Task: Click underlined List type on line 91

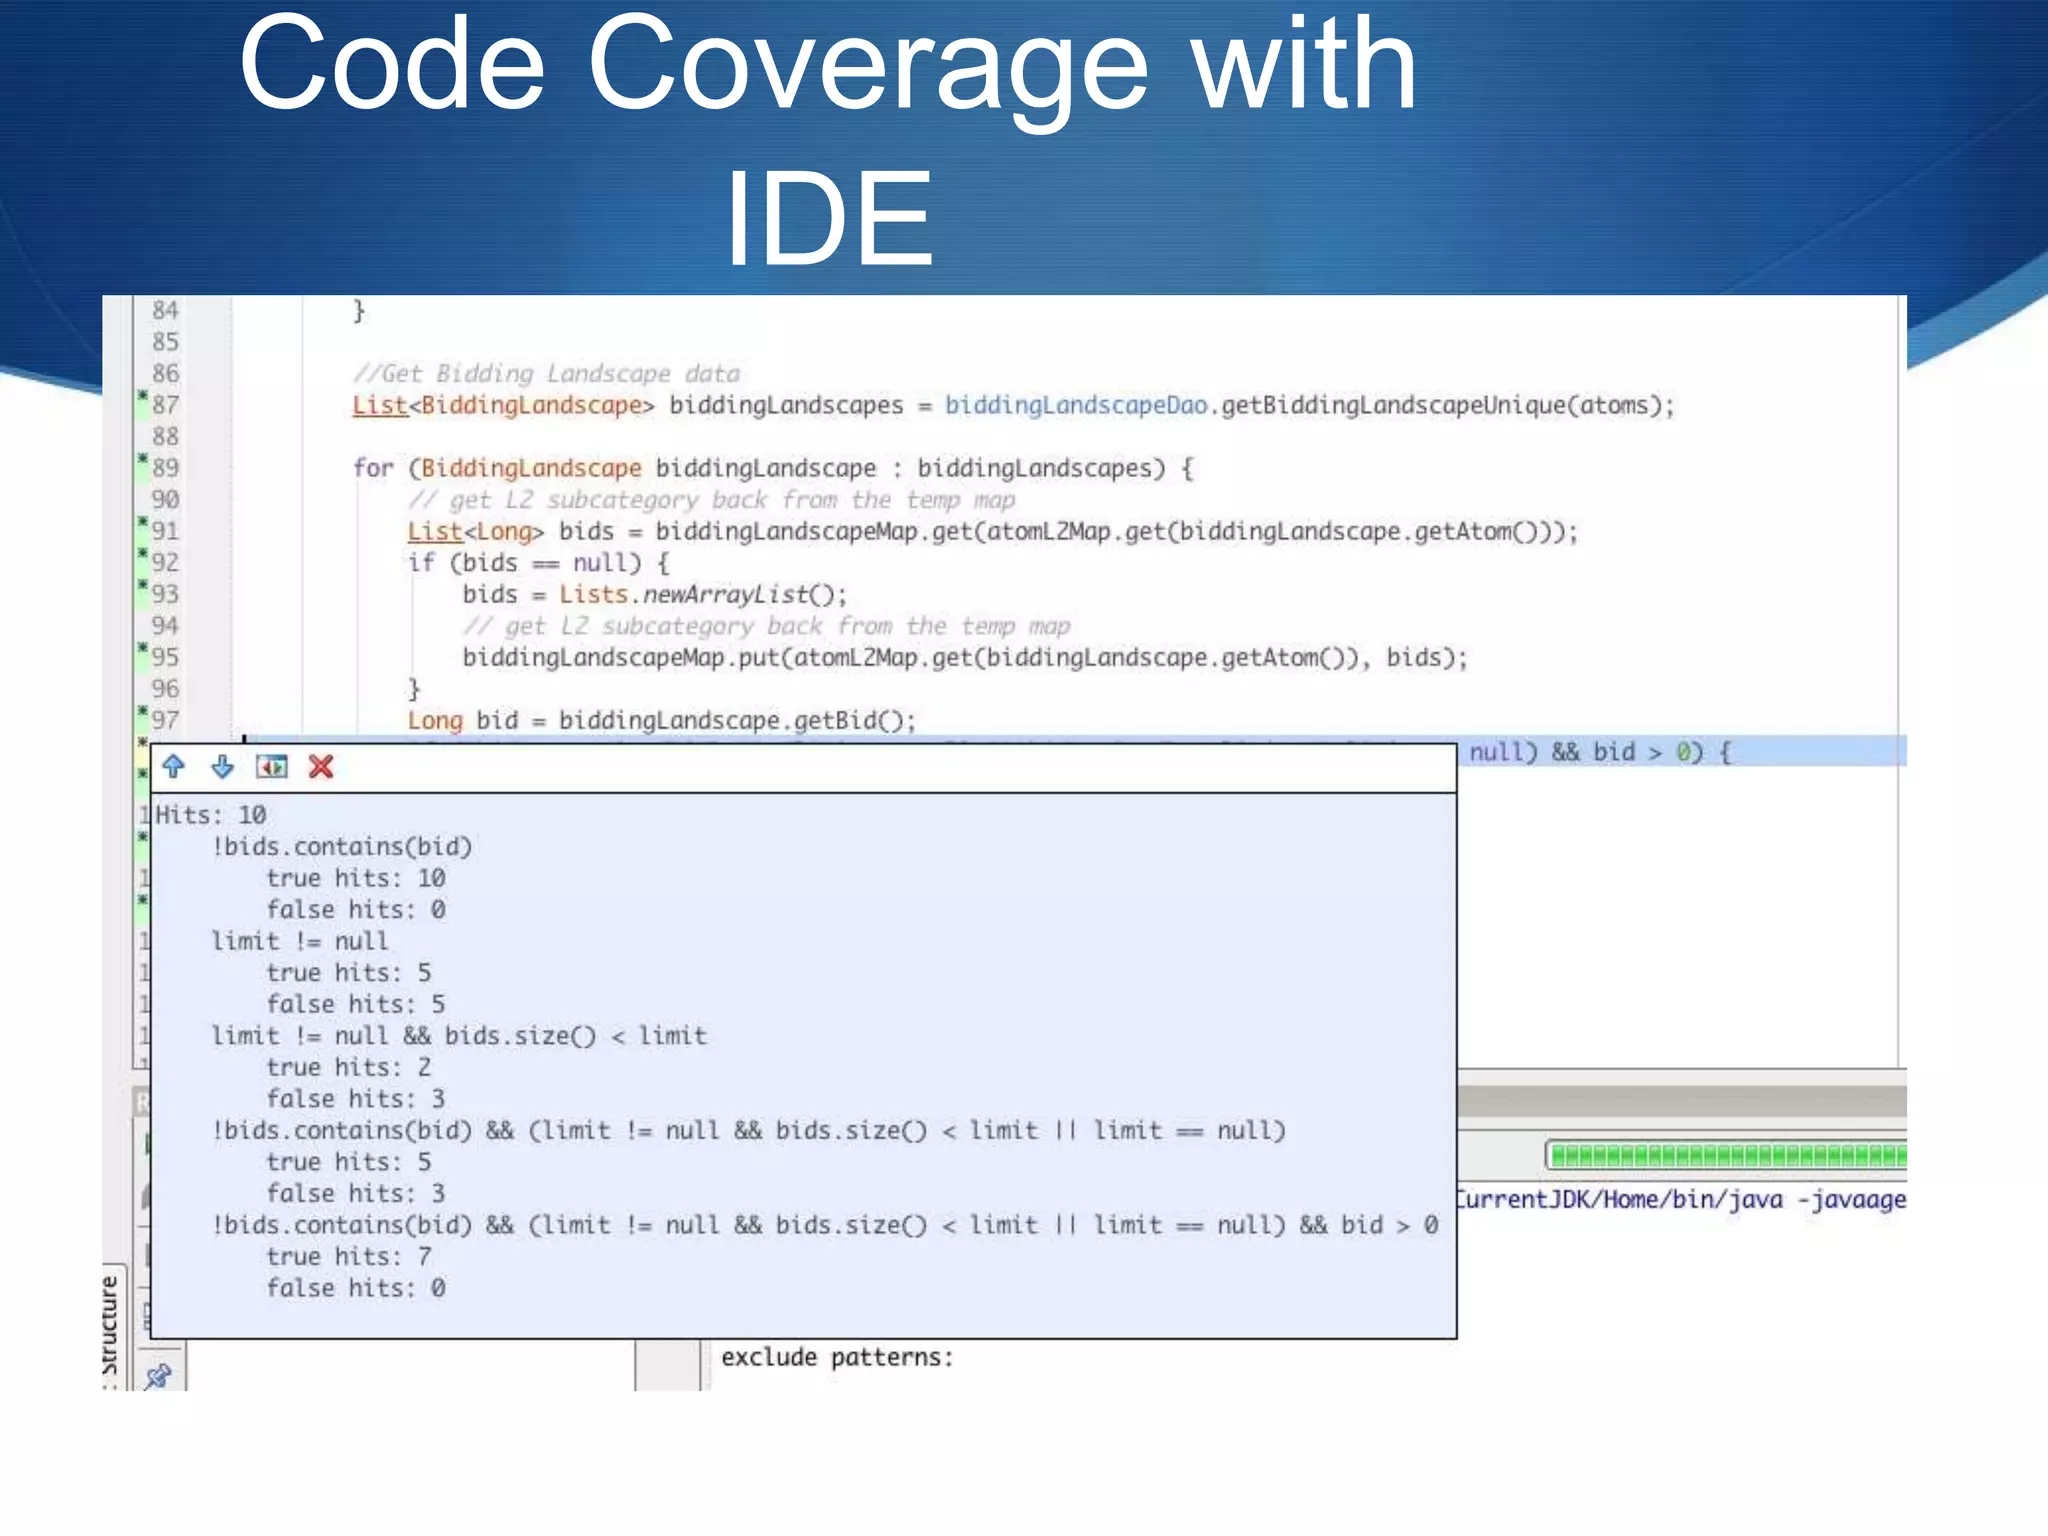Action: [435, 531]
